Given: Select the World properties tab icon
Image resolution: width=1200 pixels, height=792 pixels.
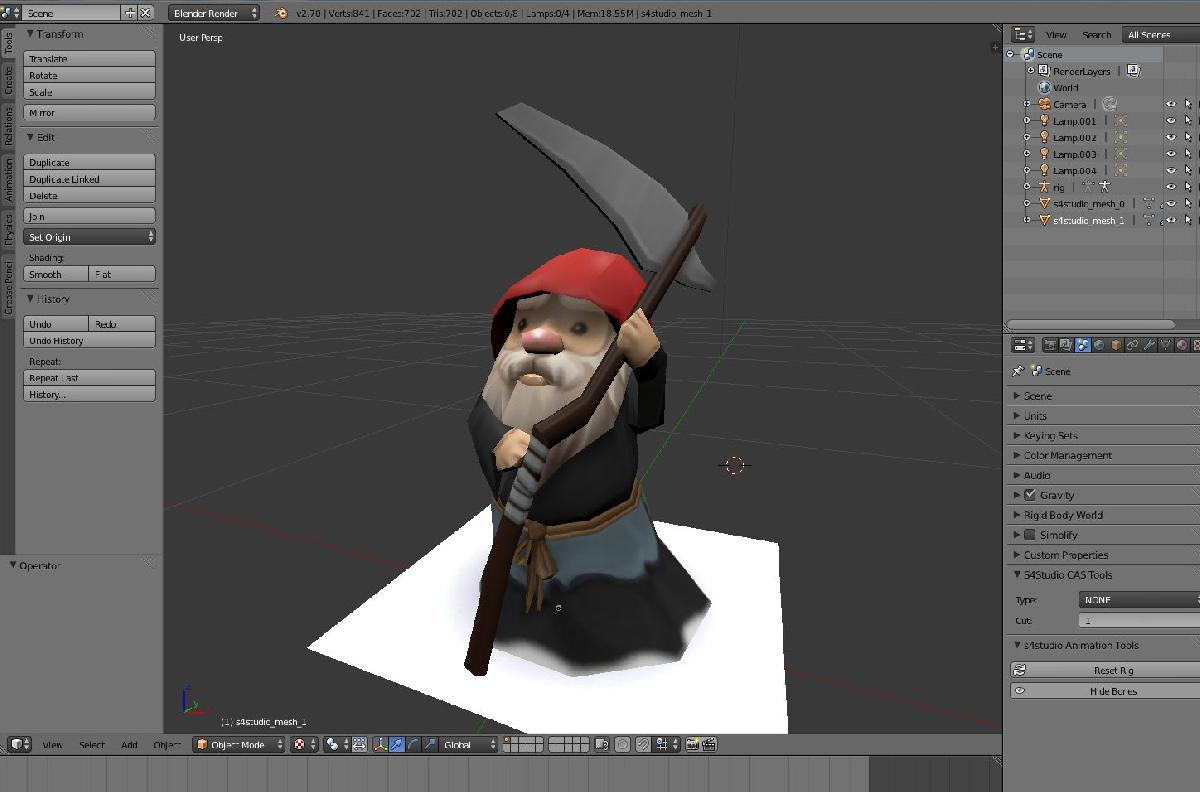Looking at the screenshot, I should tap(1099, 345).
